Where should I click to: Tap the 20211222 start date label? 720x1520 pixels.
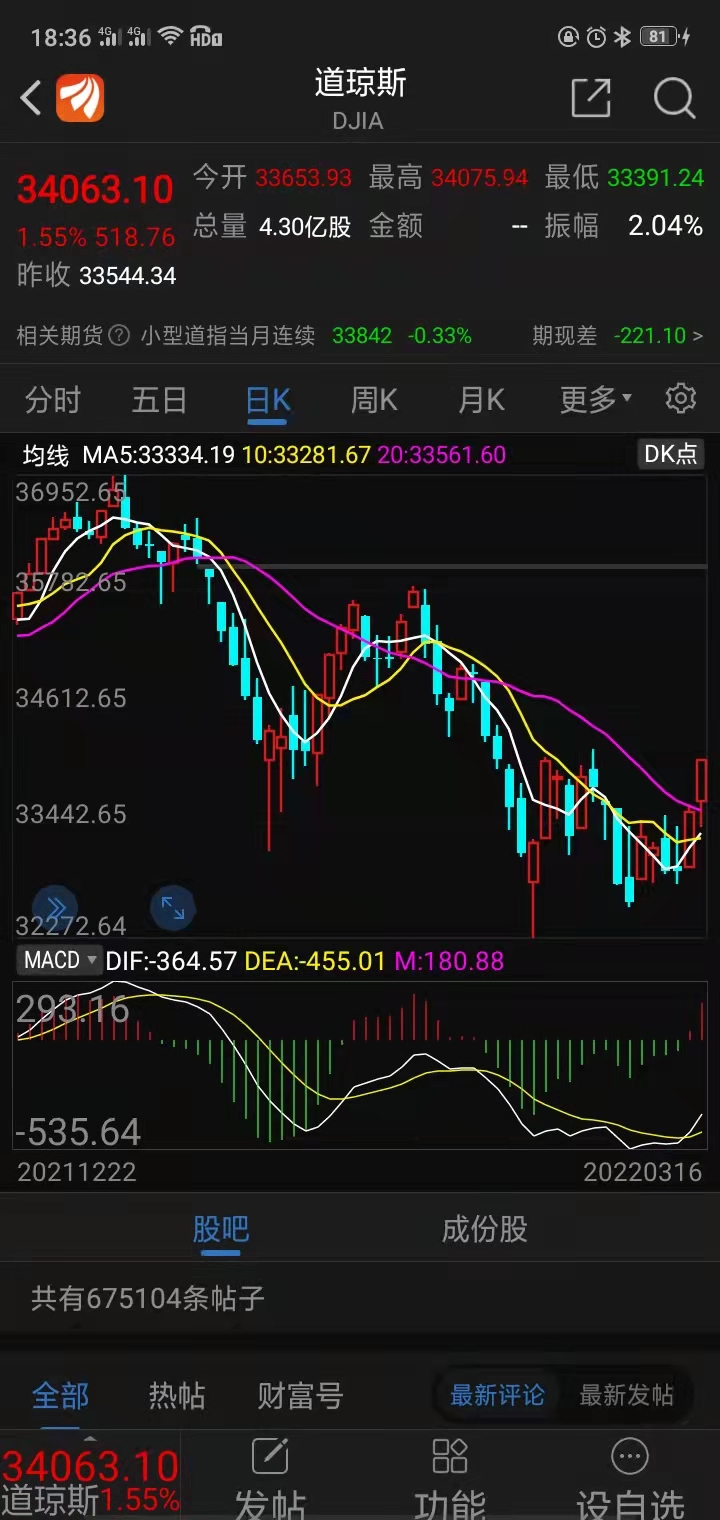(77, 1172)
